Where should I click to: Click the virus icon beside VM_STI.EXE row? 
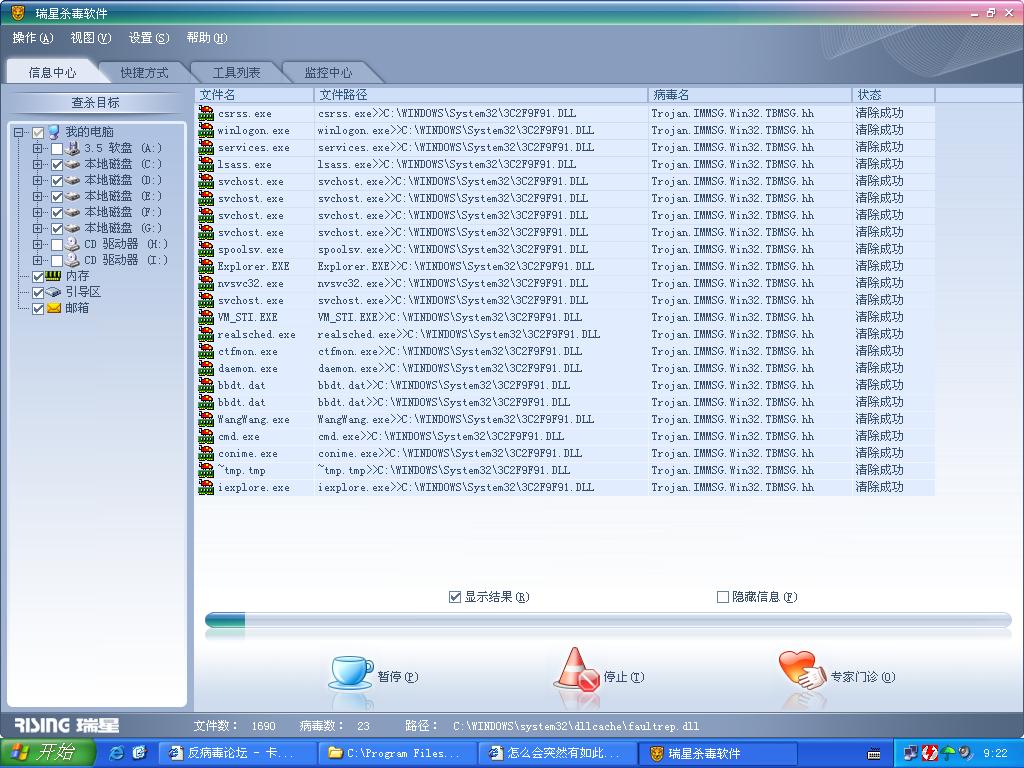(206, 317)
